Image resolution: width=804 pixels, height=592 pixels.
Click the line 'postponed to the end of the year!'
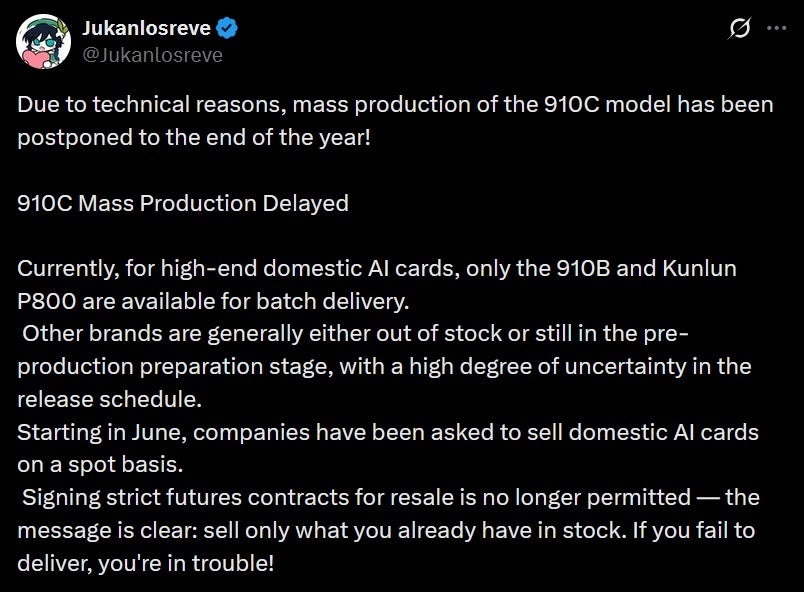coord(194,138)
